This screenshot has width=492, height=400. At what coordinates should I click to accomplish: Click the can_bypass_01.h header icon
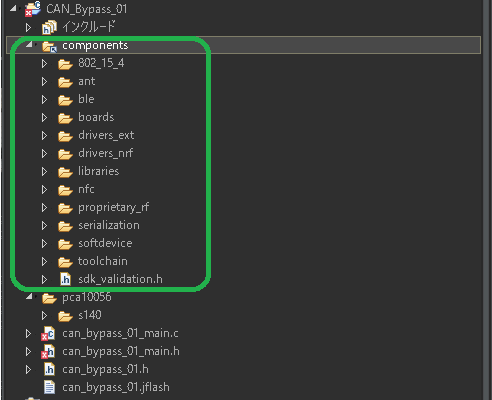pyautogui.click(x=49, y=369)
